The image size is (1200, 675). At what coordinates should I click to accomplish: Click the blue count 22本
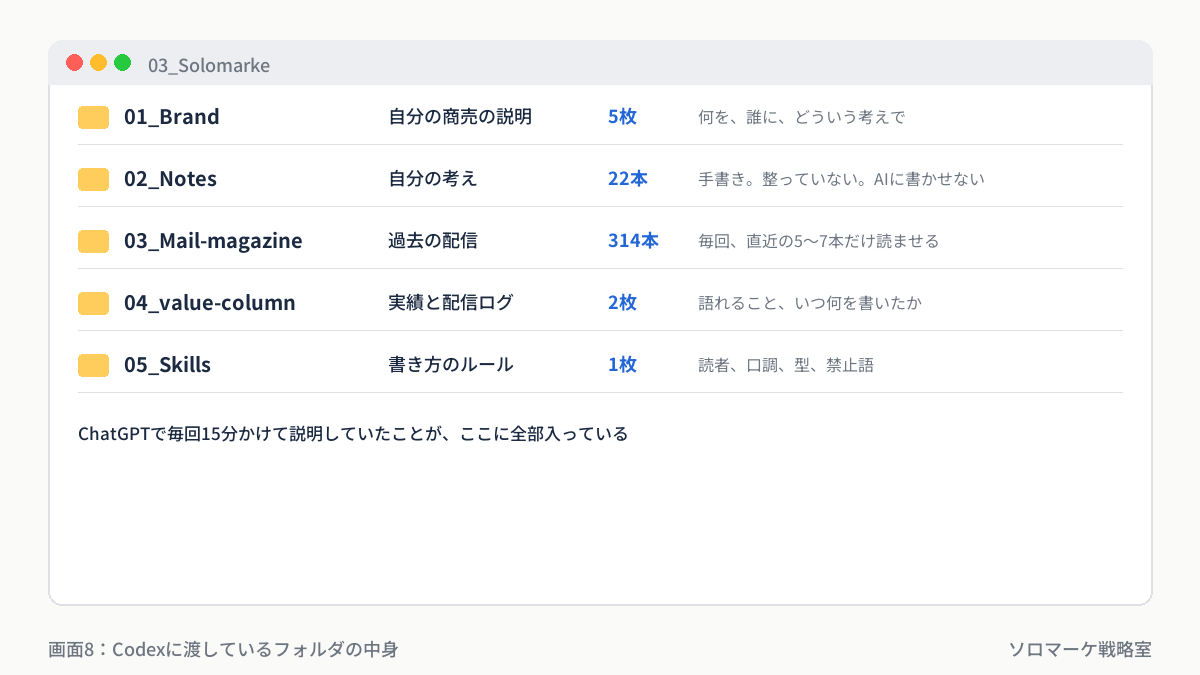tap(628, 179)
